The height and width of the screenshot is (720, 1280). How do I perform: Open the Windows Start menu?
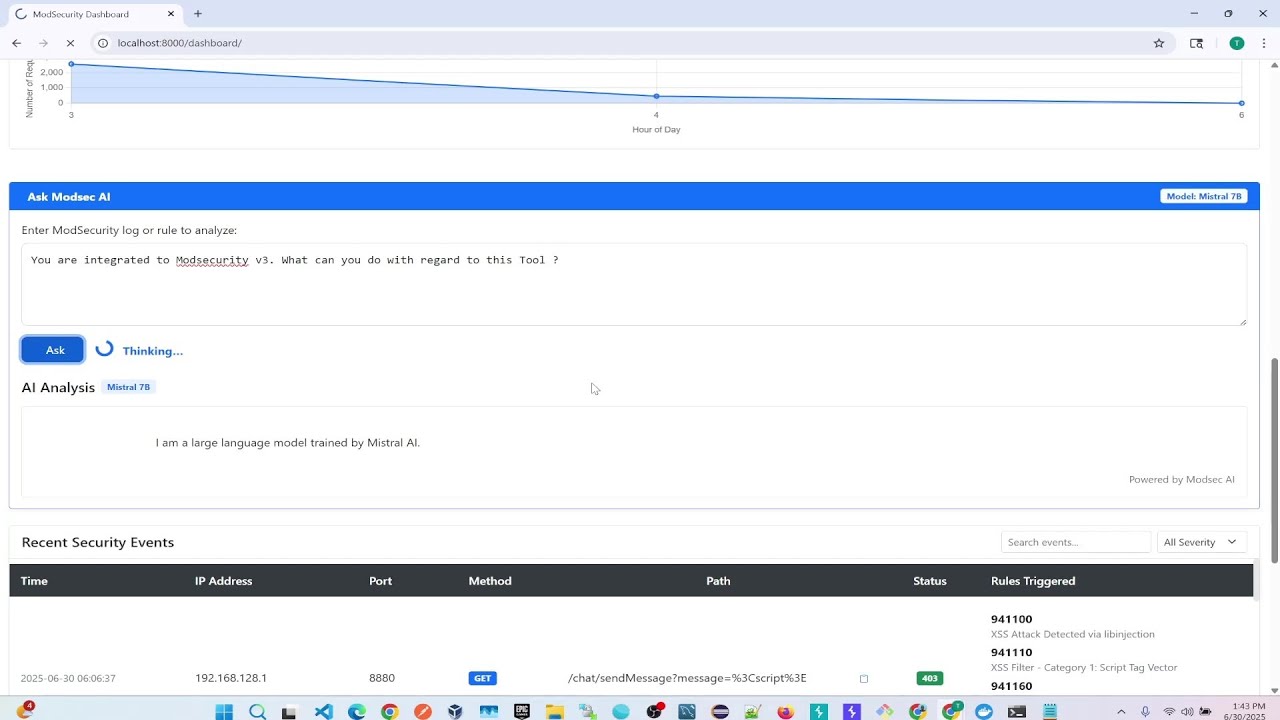(x=223, y=712)
